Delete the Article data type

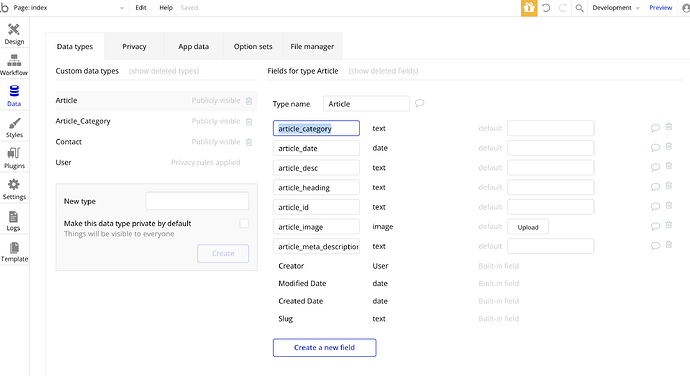click(249, 101)
